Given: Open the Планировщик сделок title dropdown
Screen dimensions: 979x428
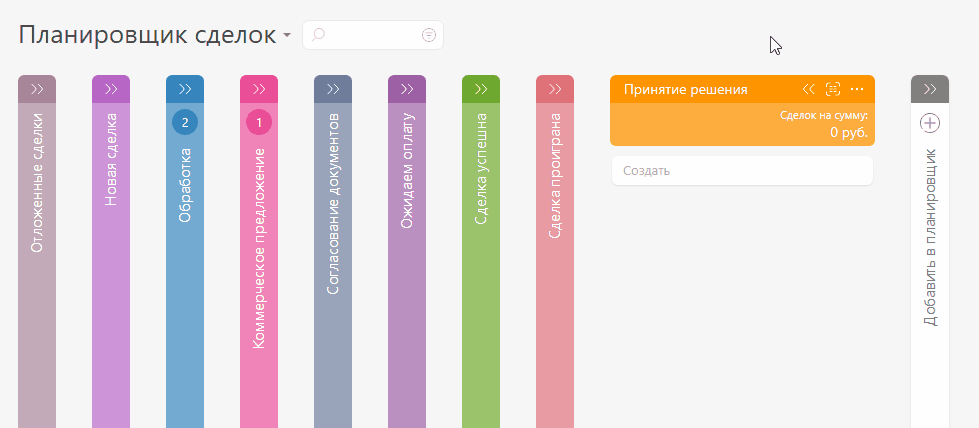Looking at the screenshot, I should pyautogui.click(x=287, y=35).
